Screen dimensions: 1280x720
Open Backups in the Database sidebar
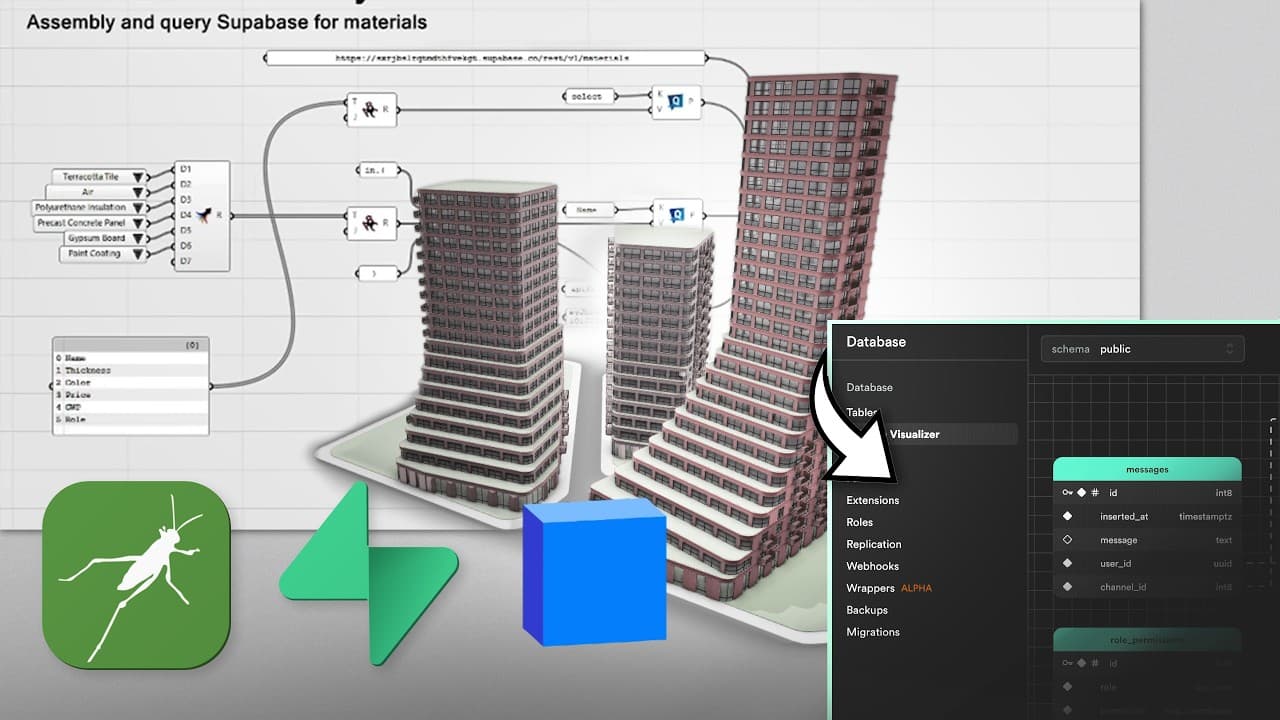coord(867,610)
